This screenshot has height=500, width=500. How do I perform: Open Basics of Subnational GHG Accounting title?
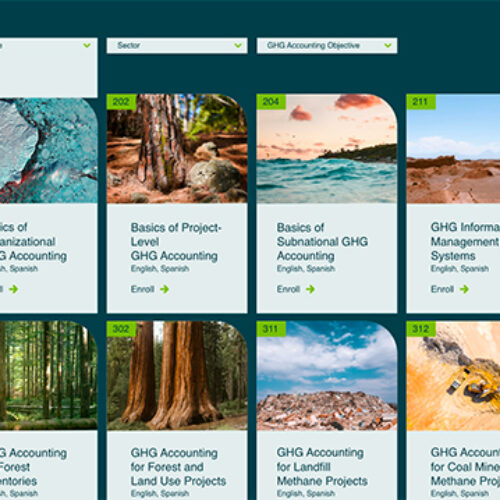322,242
